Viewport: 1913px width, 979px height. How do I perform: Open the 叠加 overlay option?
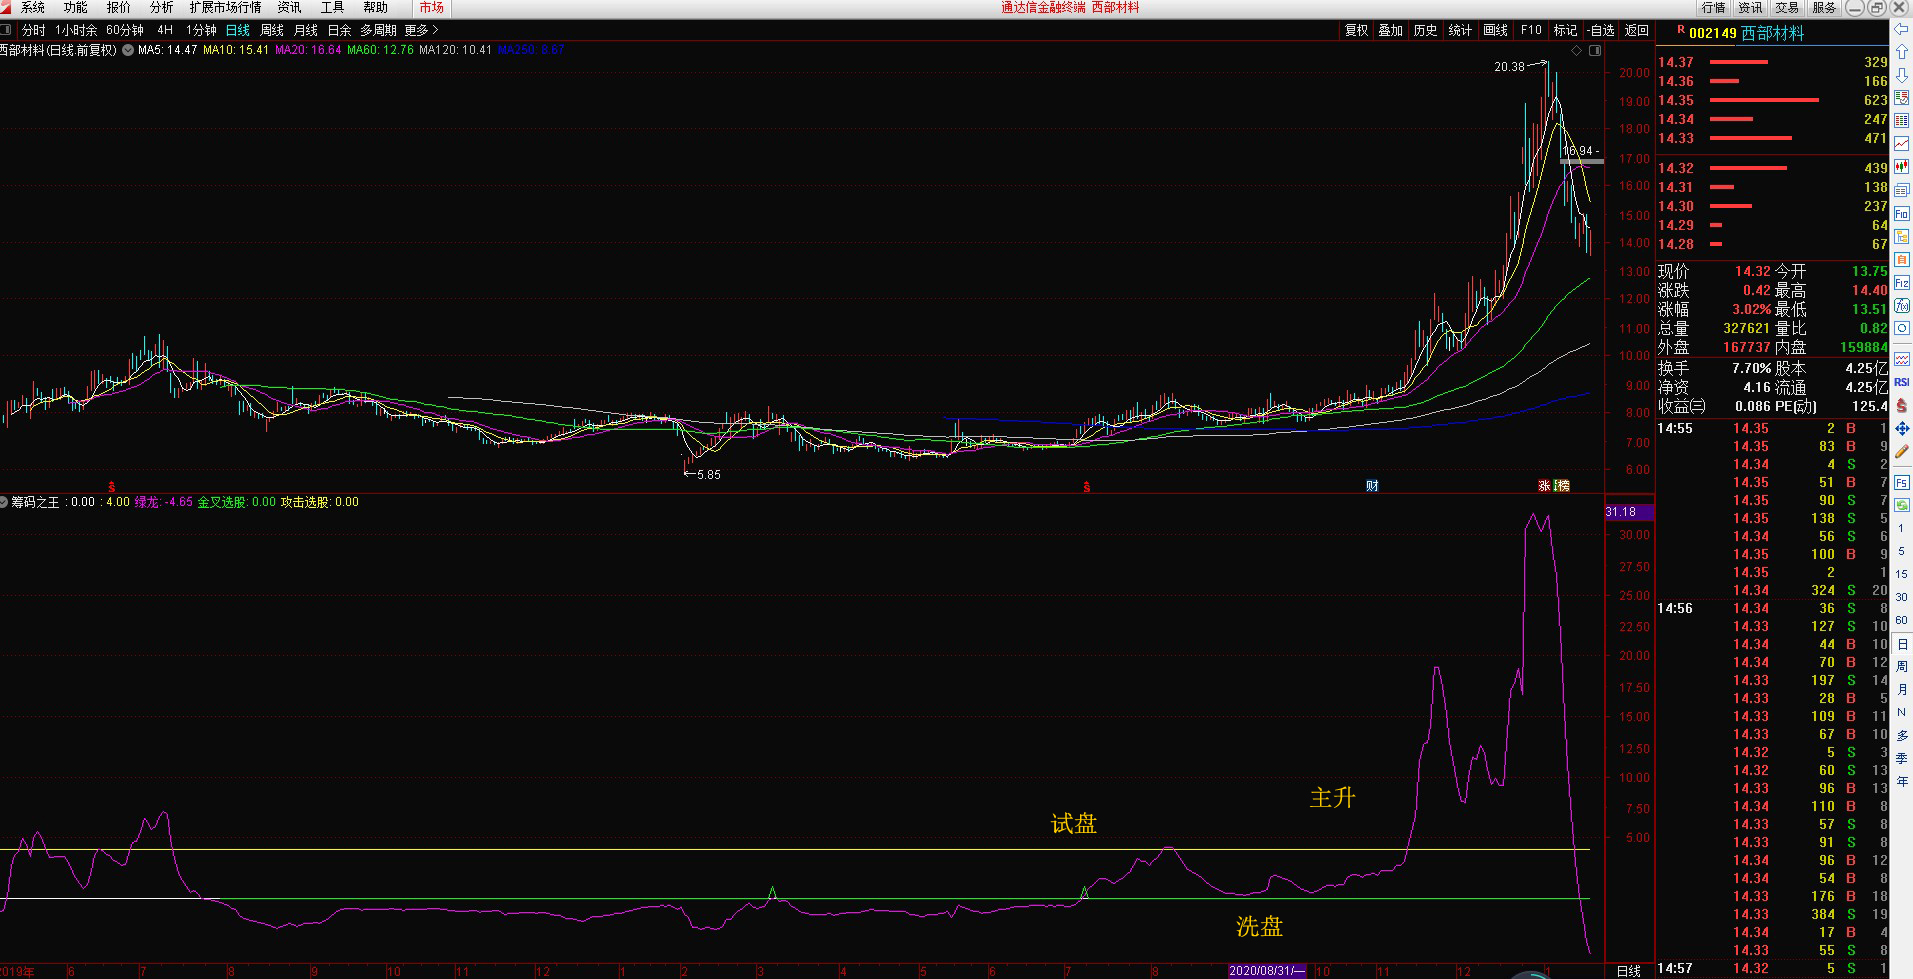click(x=1390, y=30)
